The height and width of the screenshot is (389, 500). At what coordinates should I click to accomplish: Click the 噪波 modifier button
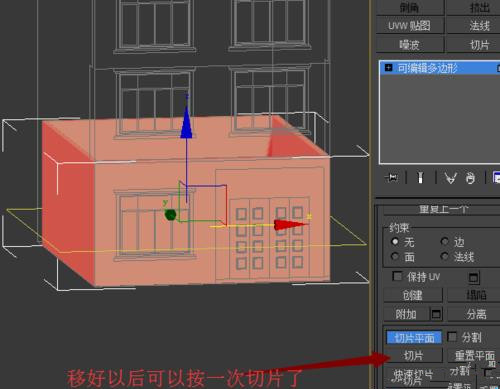point(410,45)
